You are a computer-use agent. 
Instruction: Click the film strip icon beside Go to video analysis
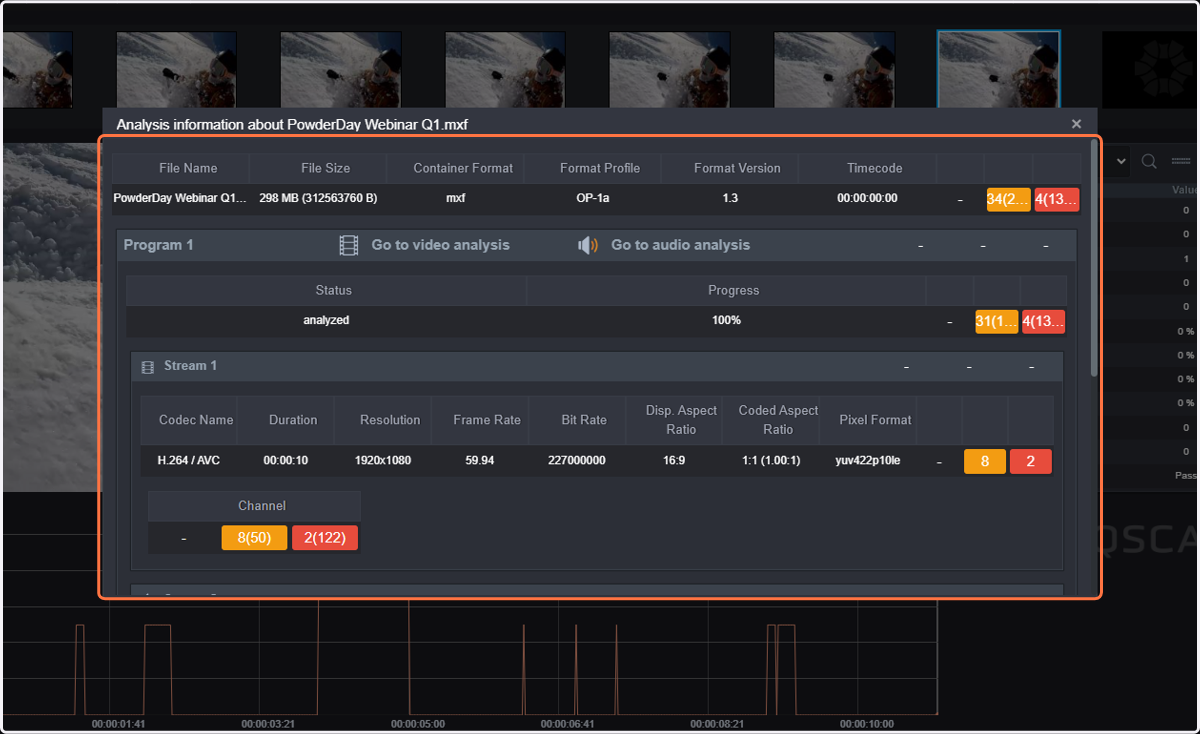click(348, 245)
